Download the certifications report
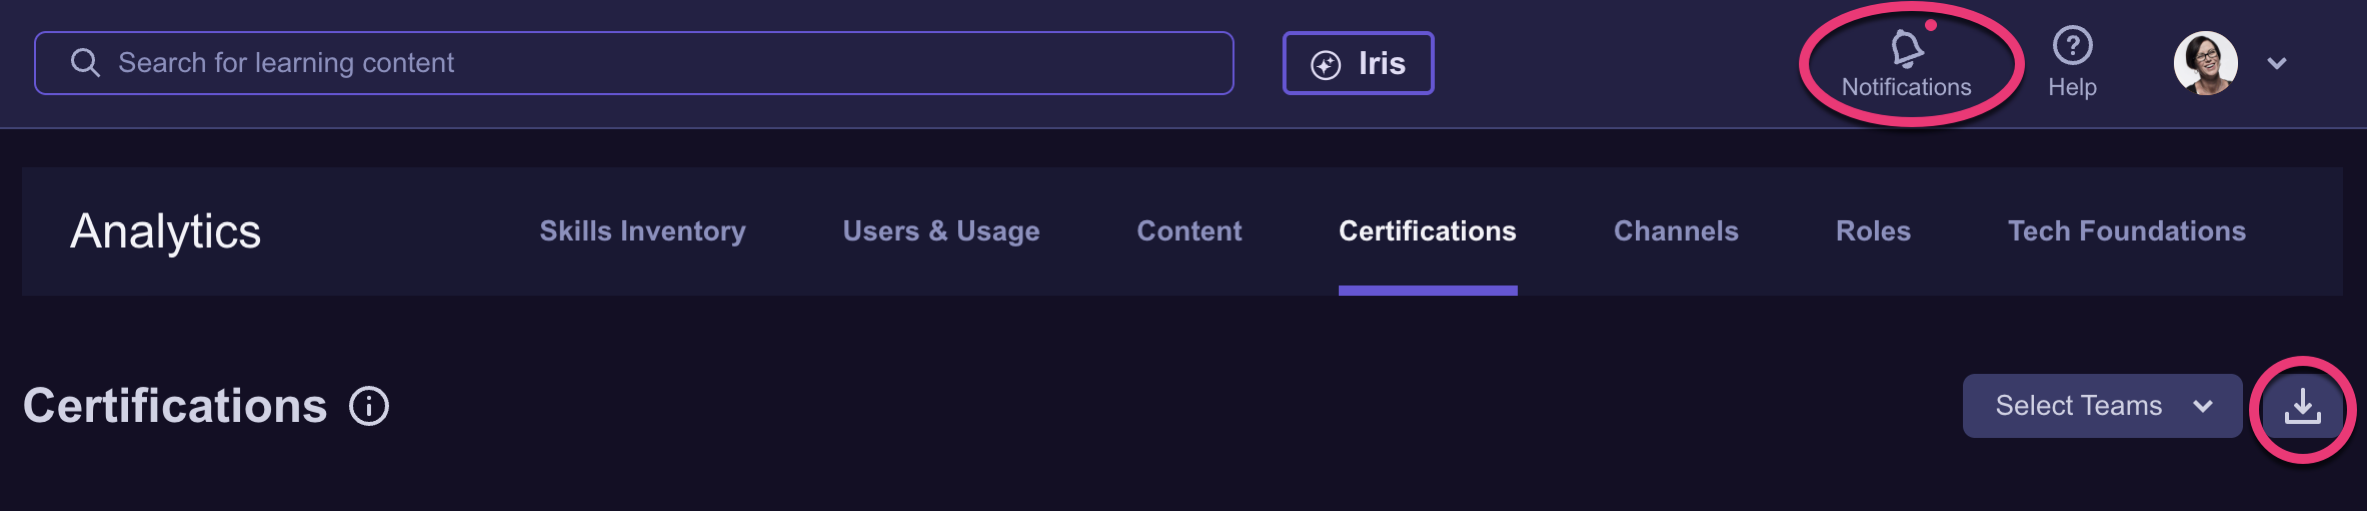The image size is (2367, 511). pyautogui.click(x=2303, y=406)
